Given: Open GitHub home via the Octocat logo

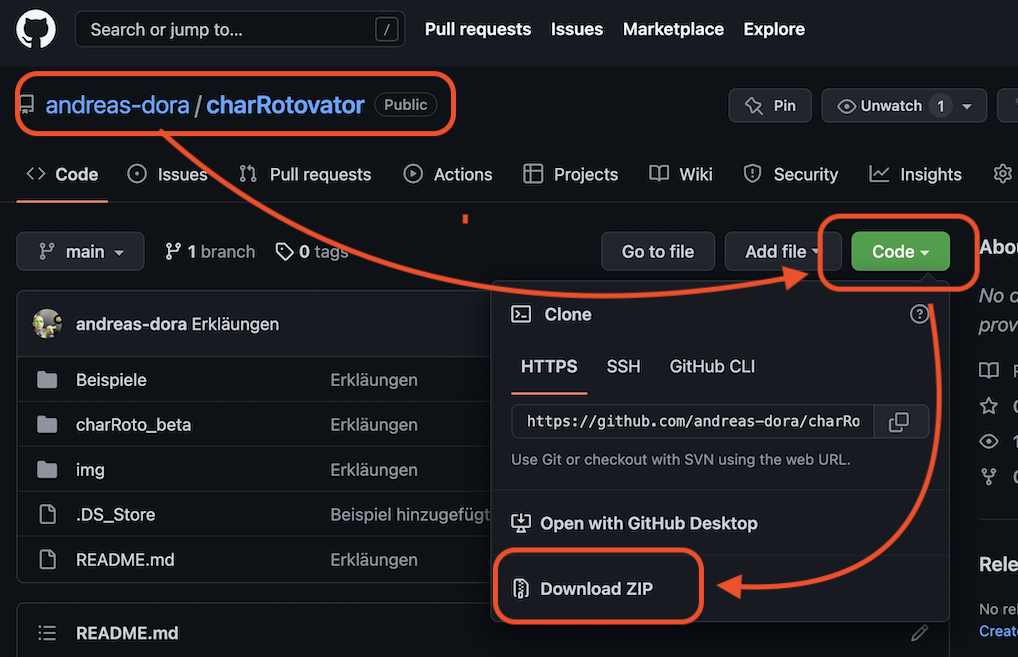Looking at the screenshot, I should point(35,29).
